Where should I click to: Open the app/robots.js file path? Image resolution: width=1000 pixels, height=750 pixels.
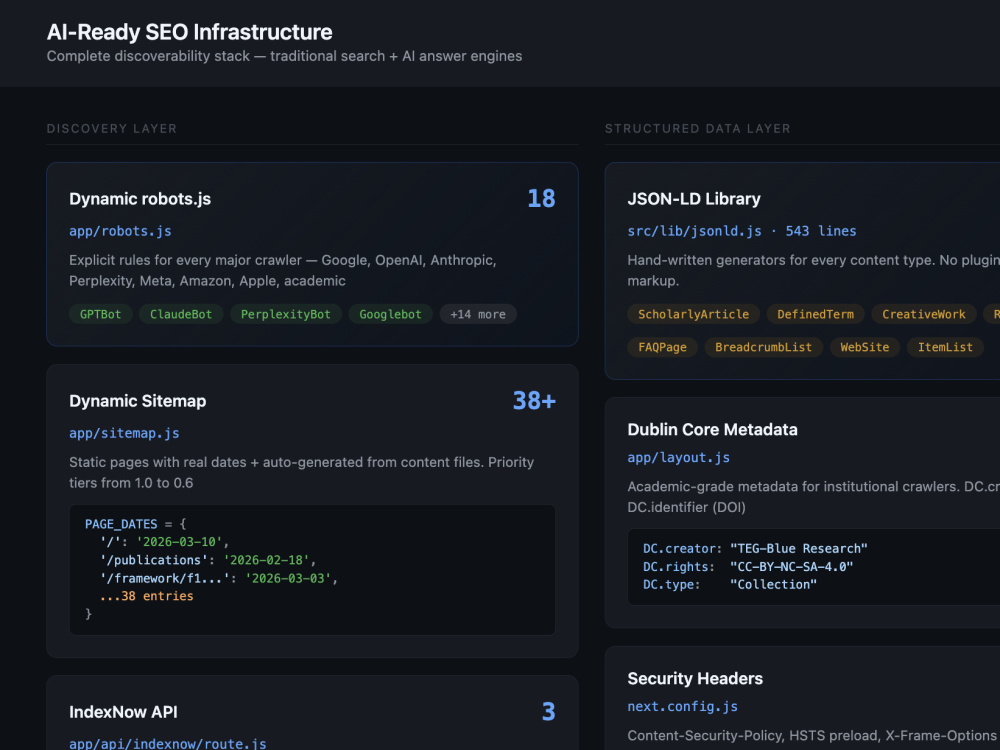coord(120,231)
